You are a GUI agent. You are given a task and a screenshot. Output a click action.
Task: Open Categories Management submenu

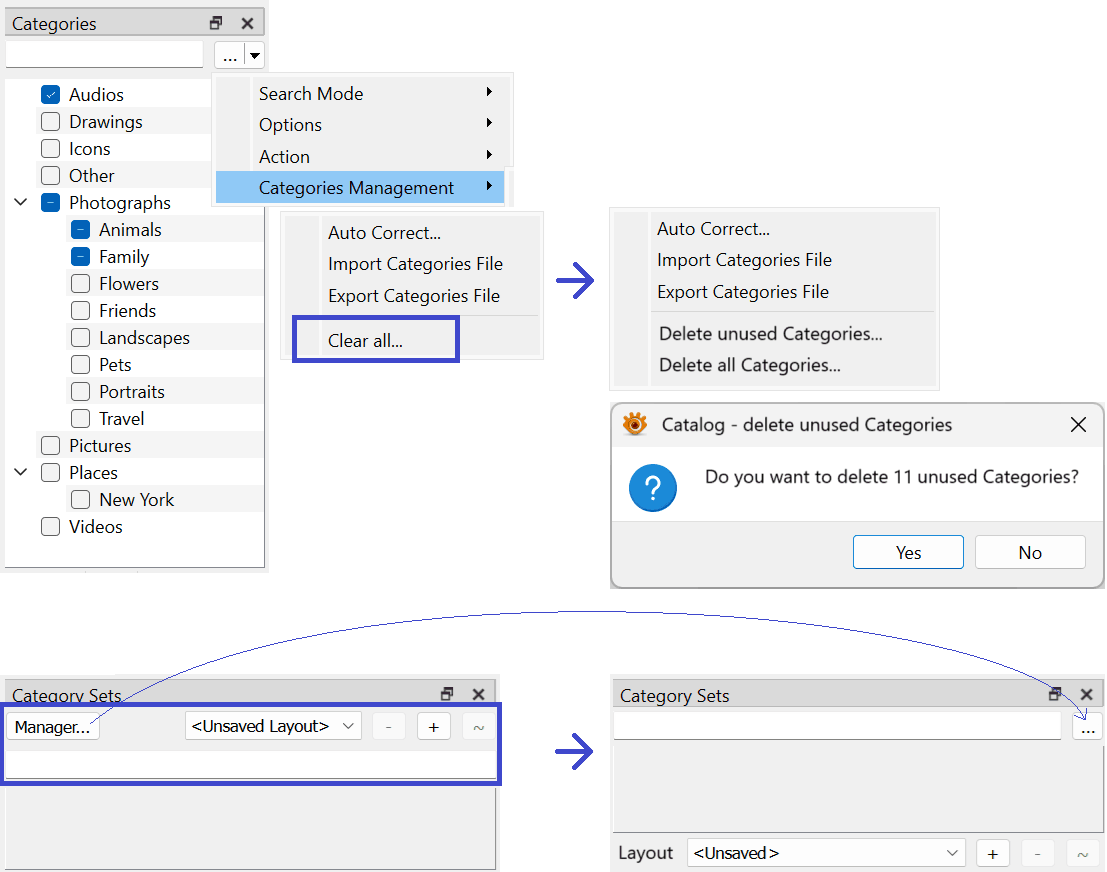[360, 187]
